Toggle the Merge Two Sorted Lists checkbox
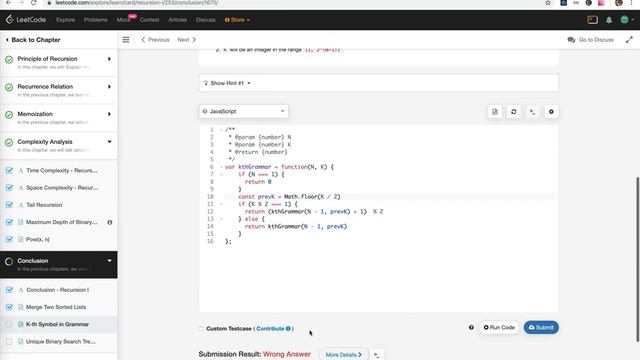 [9, 307]
